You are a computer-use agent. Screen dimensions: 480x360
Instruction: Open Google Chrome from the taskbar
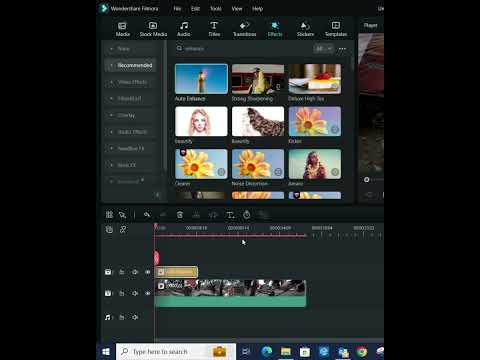click(362, 352)
